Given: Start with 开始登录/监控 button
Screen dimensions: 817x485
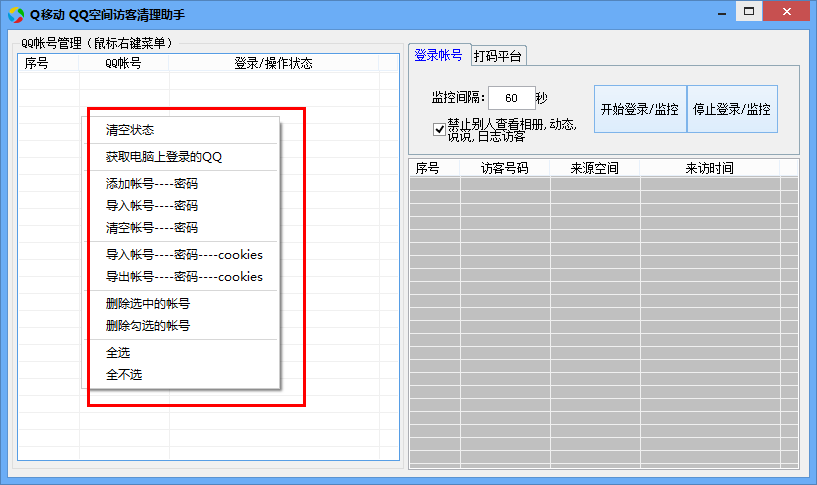Looking at the screenshot, I should 640,109.
